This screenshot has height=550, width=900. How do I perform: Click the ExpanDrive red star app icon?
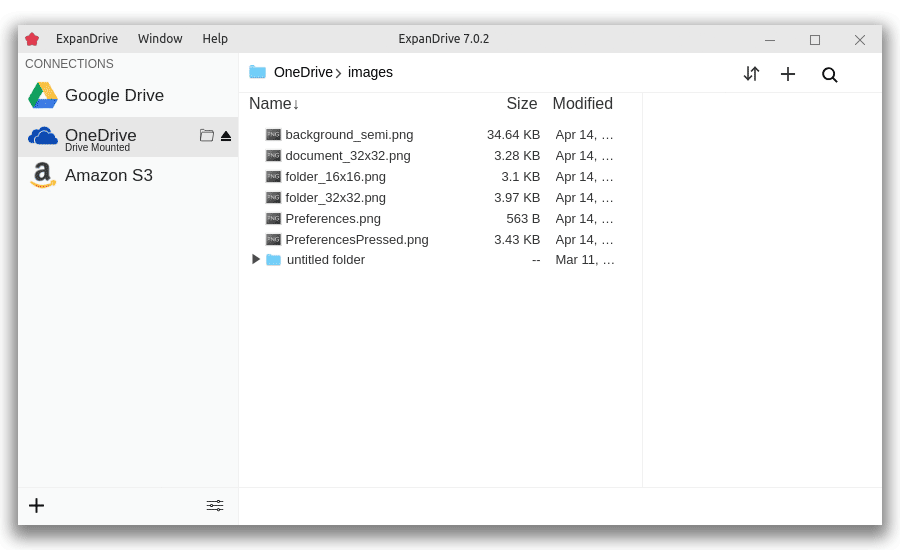pyautogui.click(x=32, y=39)
